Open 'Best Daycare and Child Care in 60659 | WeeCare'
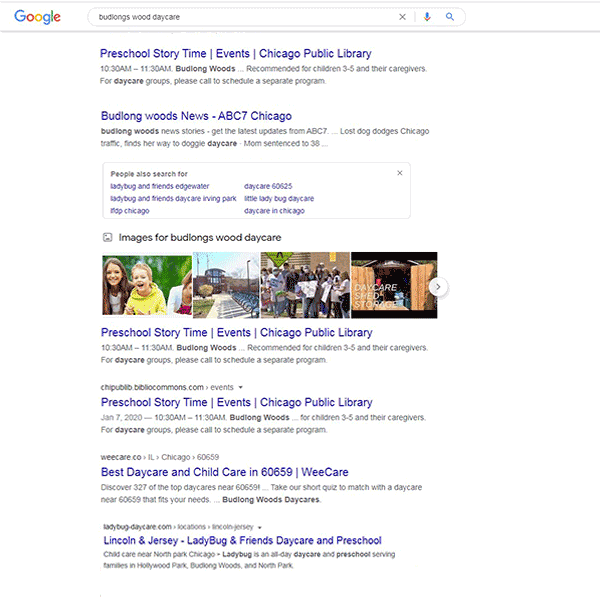The height and width of the screenshot is (600, 600). point(225,472)
